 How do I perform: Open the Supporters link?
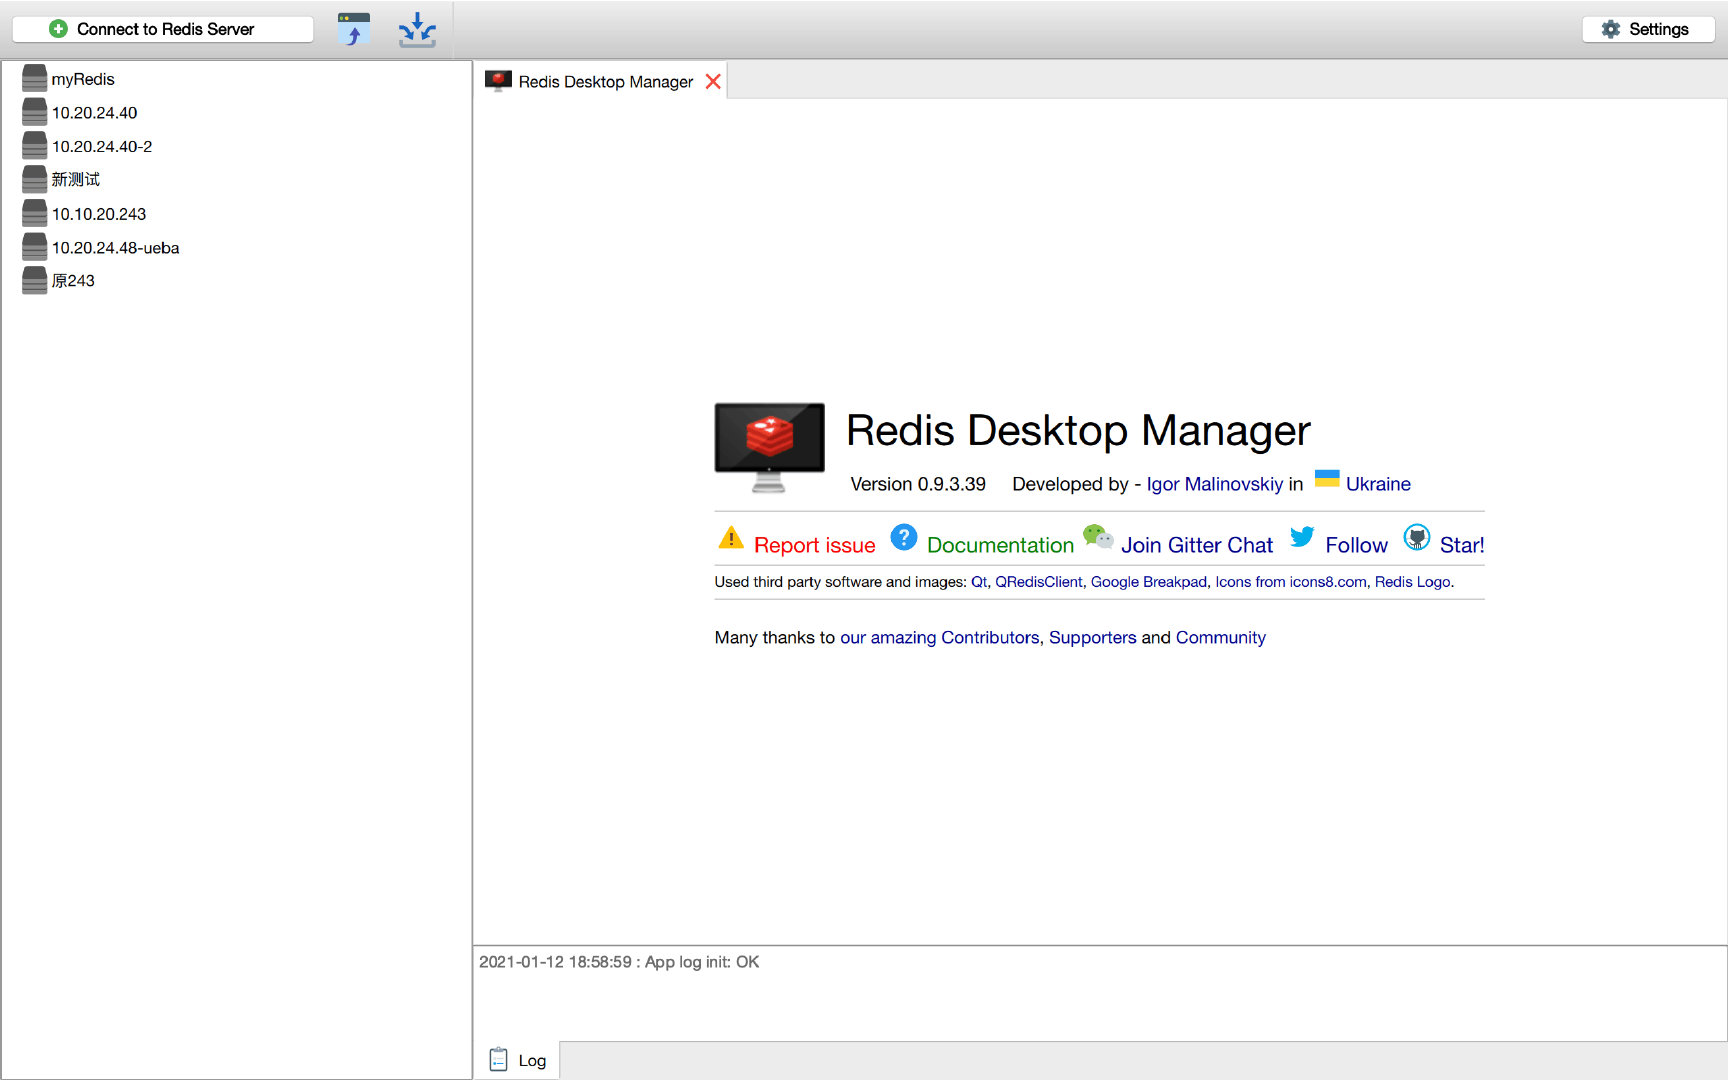click(1092, 638)
